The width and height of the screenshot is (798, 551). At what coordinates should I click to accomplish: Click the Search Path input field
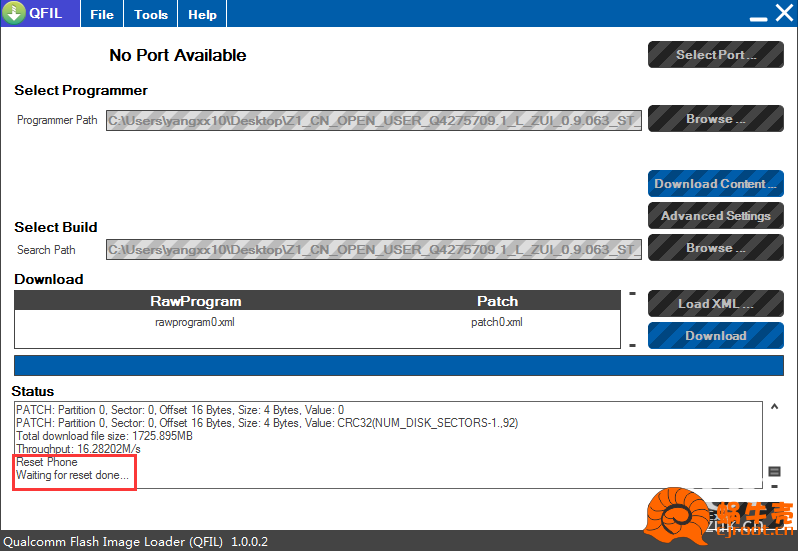pos(374,250)
